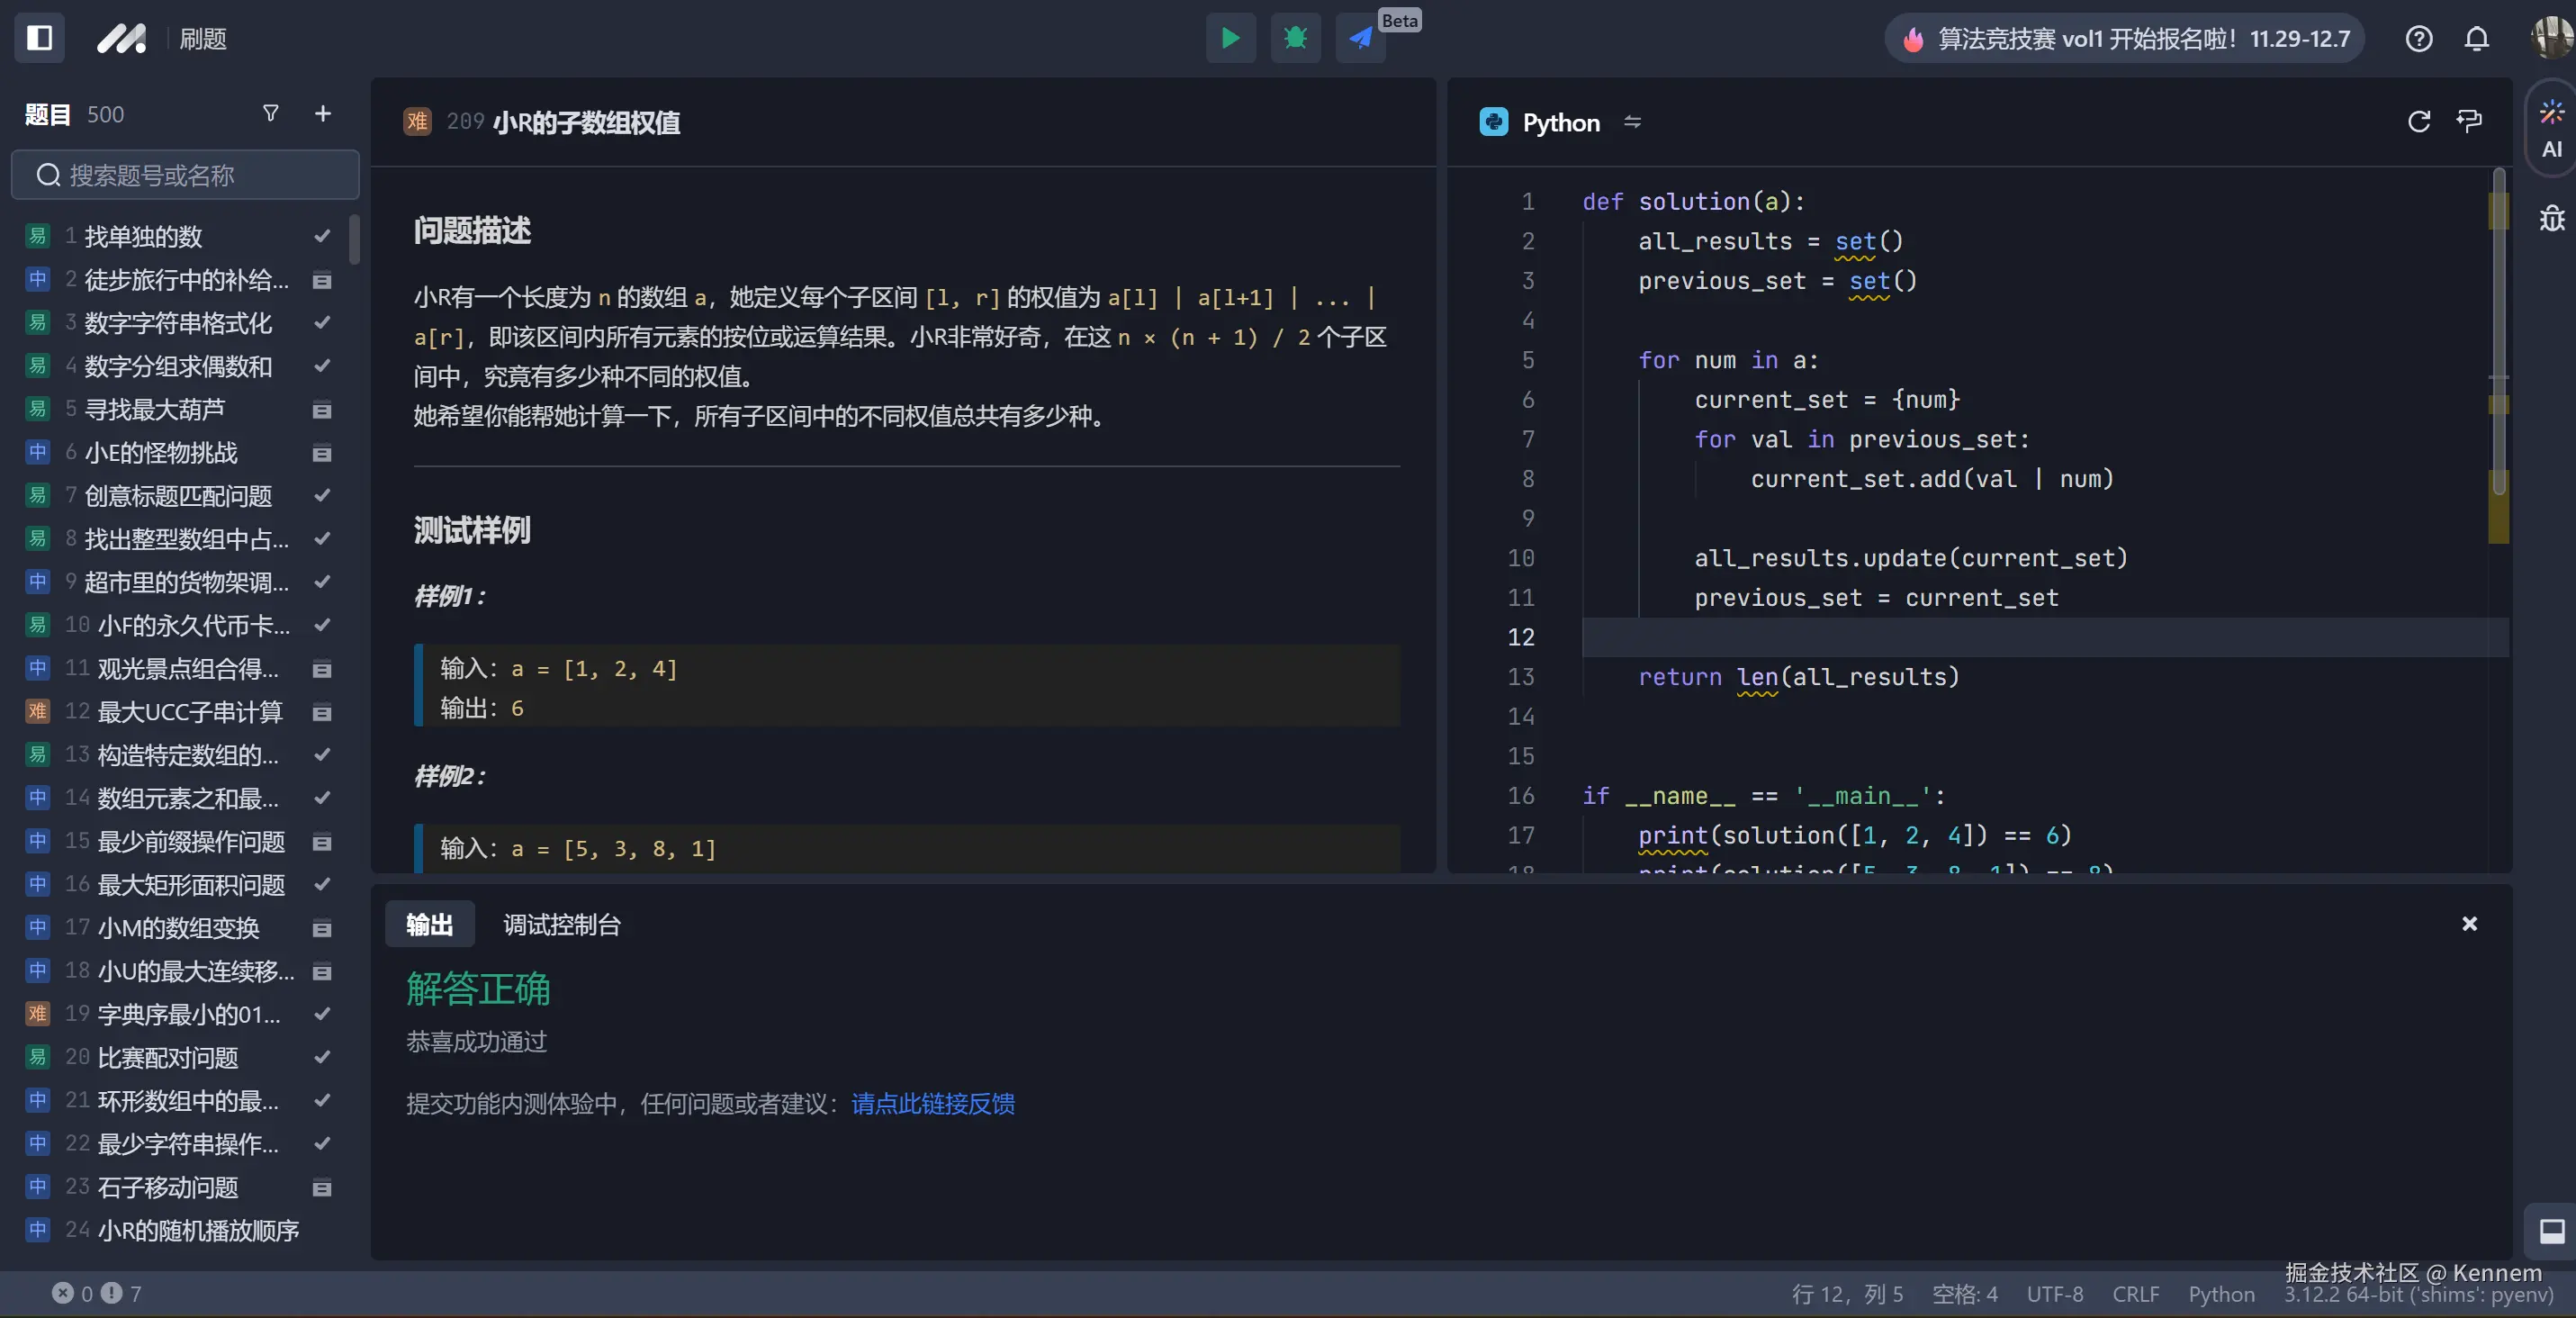Click the 算法竞技赛 vol1 announcement banner

click(2124, 39)
